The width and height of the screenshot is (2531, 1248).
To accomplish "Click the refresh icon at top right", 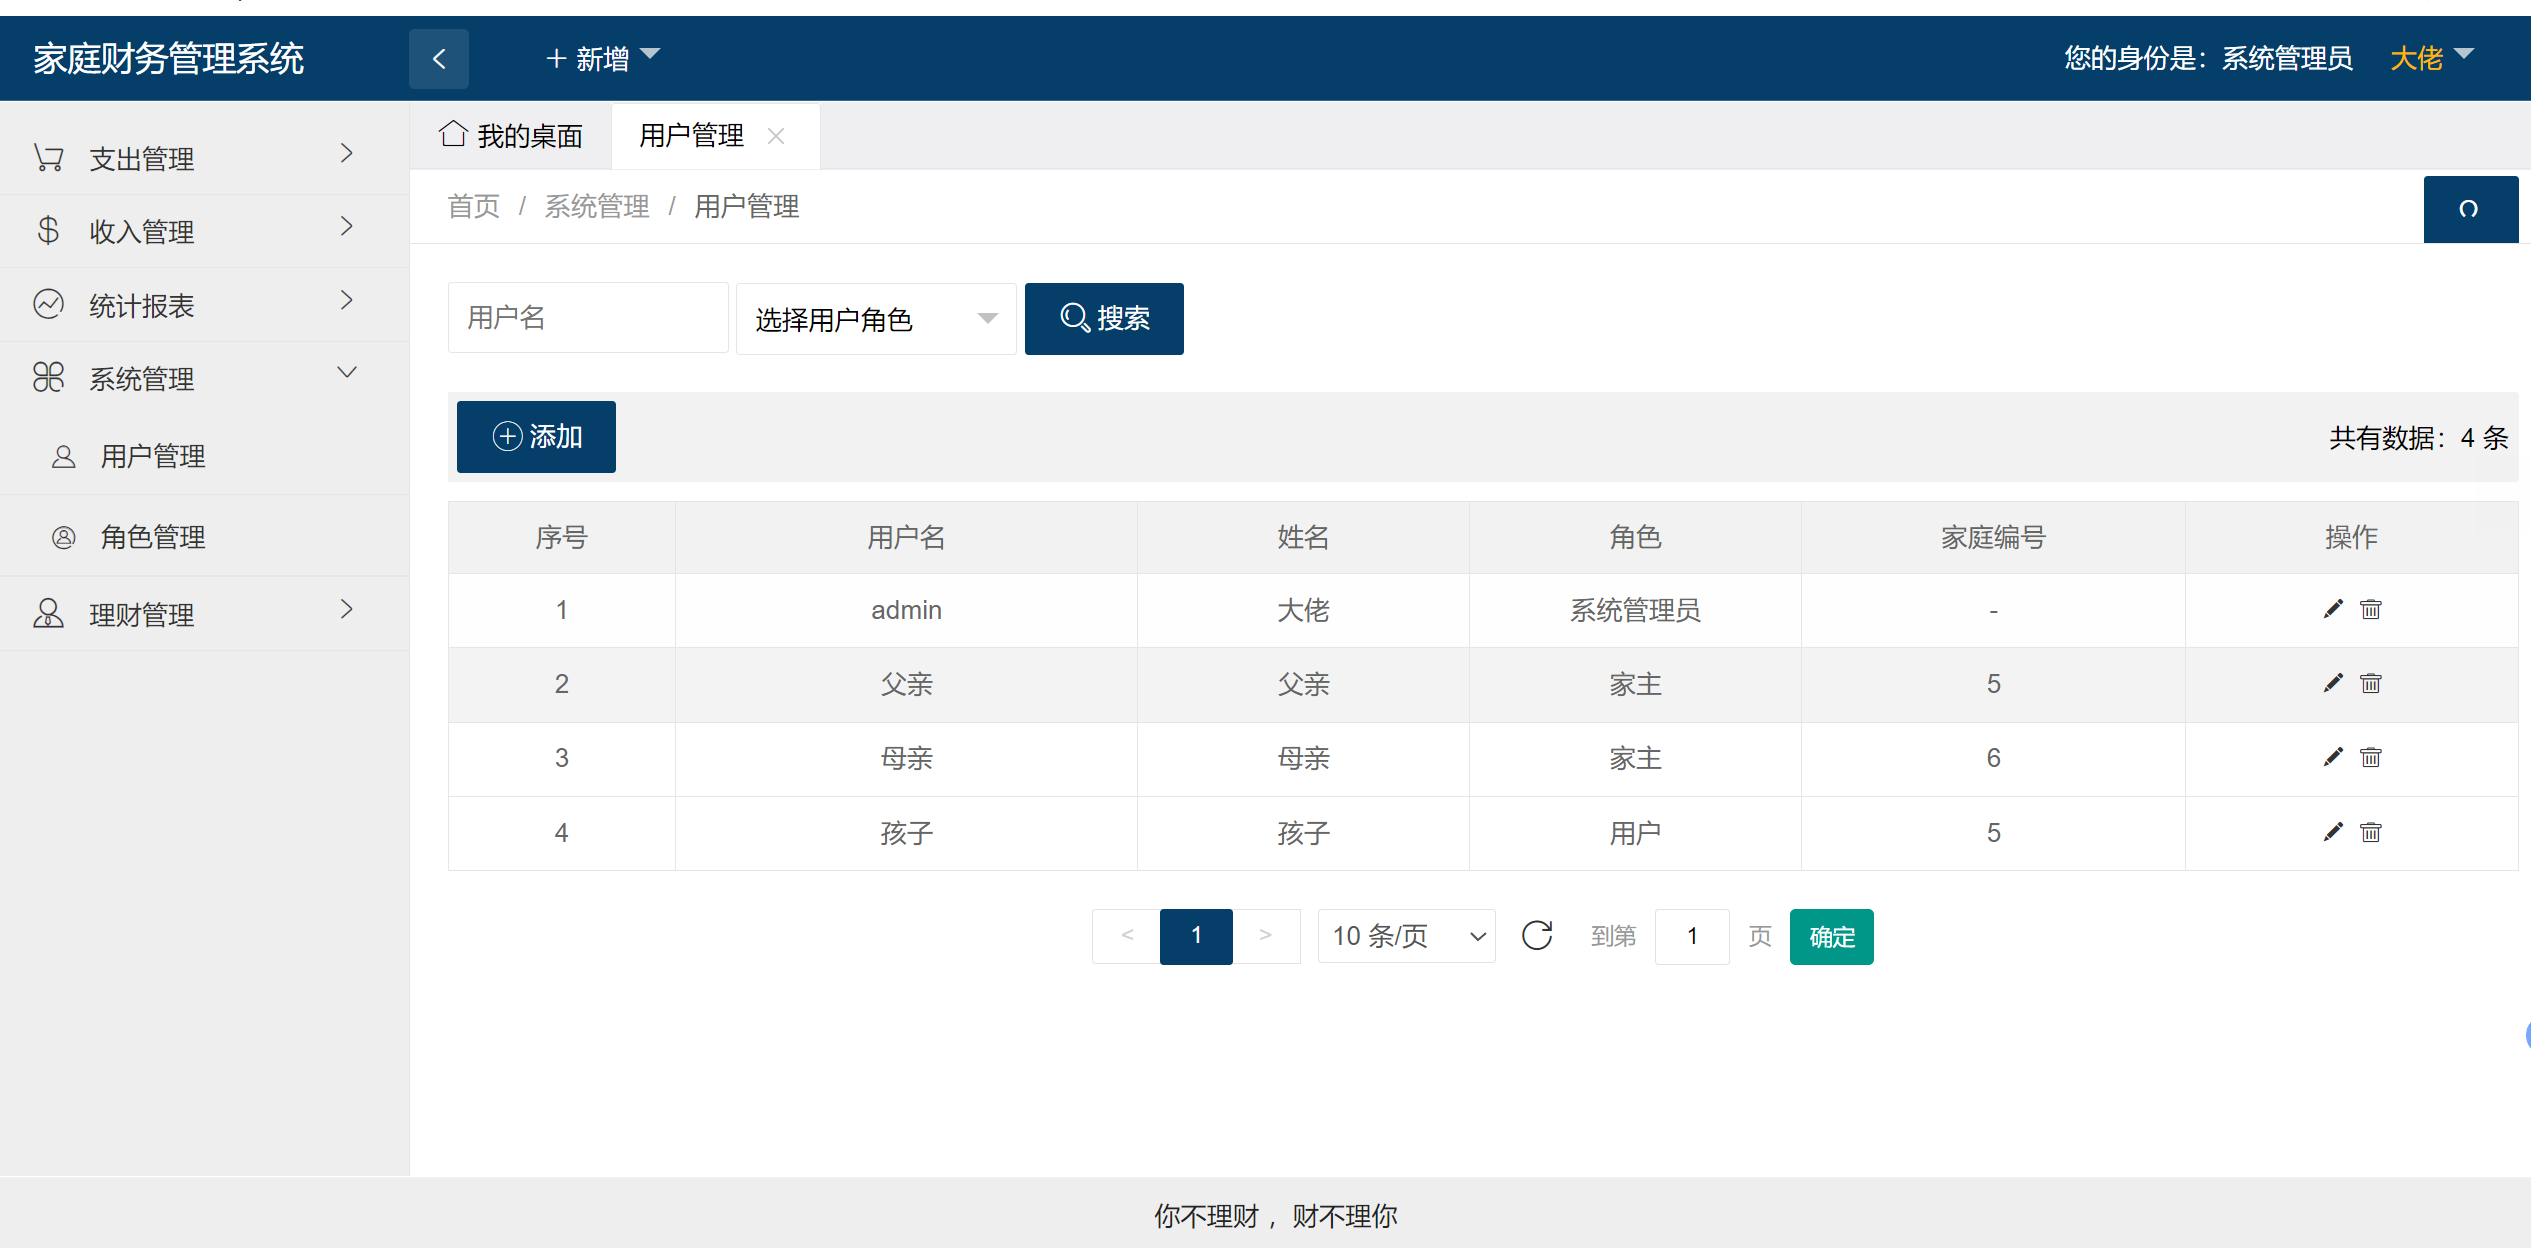I will [x=2469, y=209].
